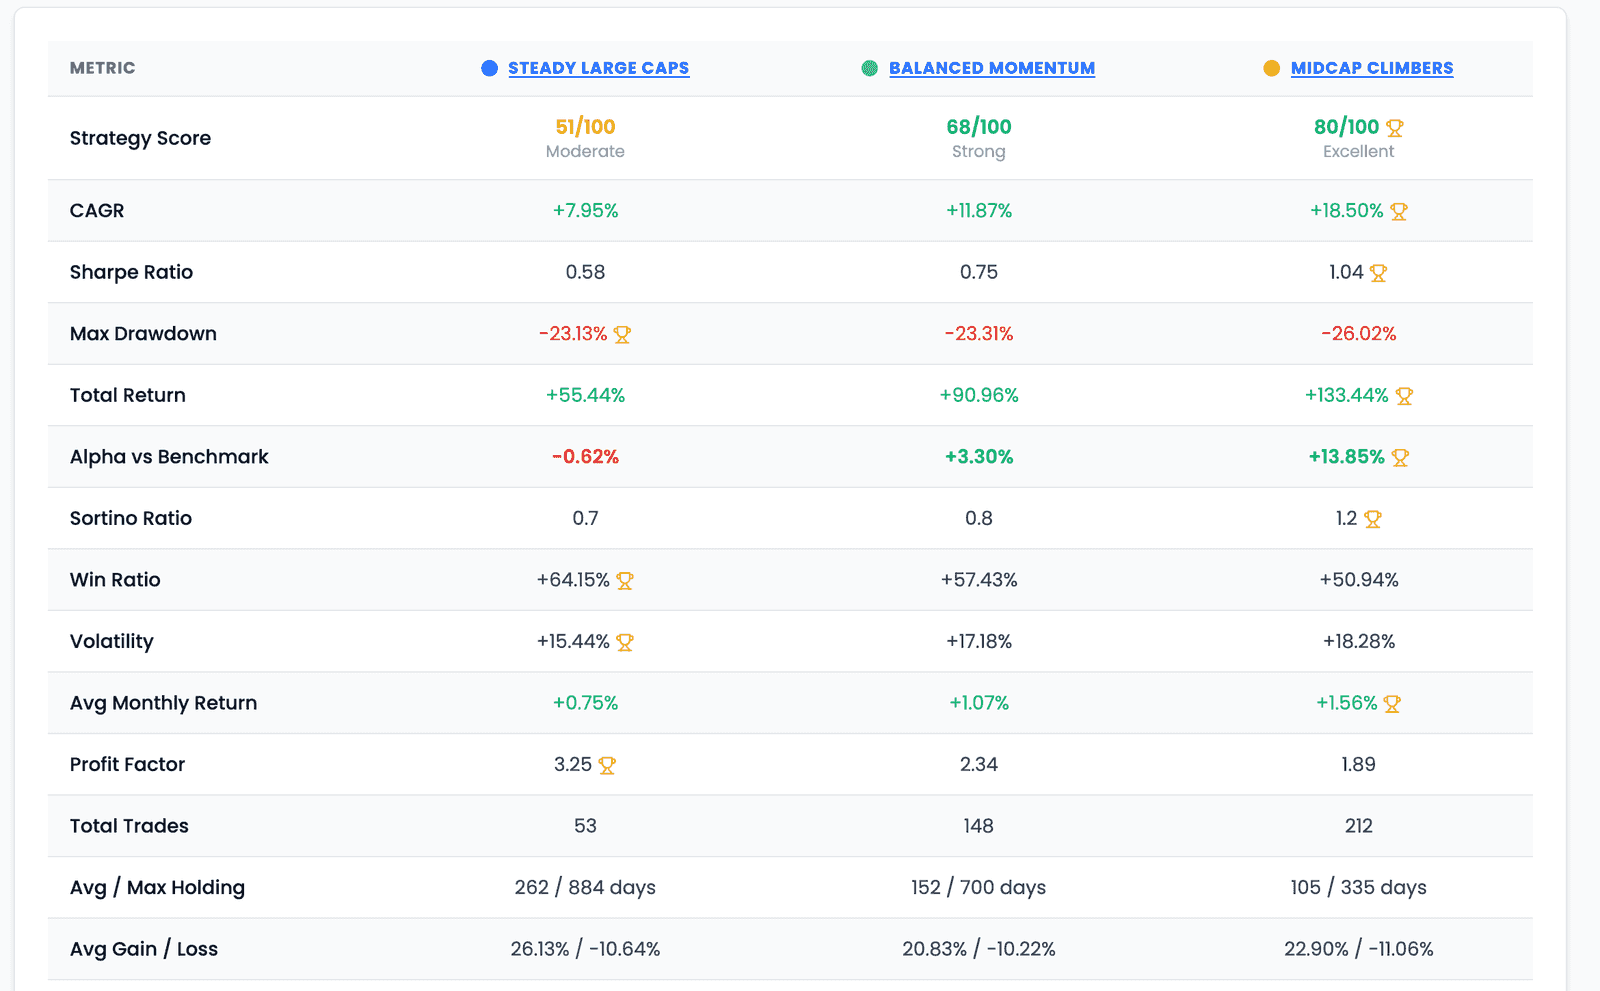Click the trophy icon beside +1.56% monthly return
Screen dimensions: 1600x991
click(x=1392, y=704)
